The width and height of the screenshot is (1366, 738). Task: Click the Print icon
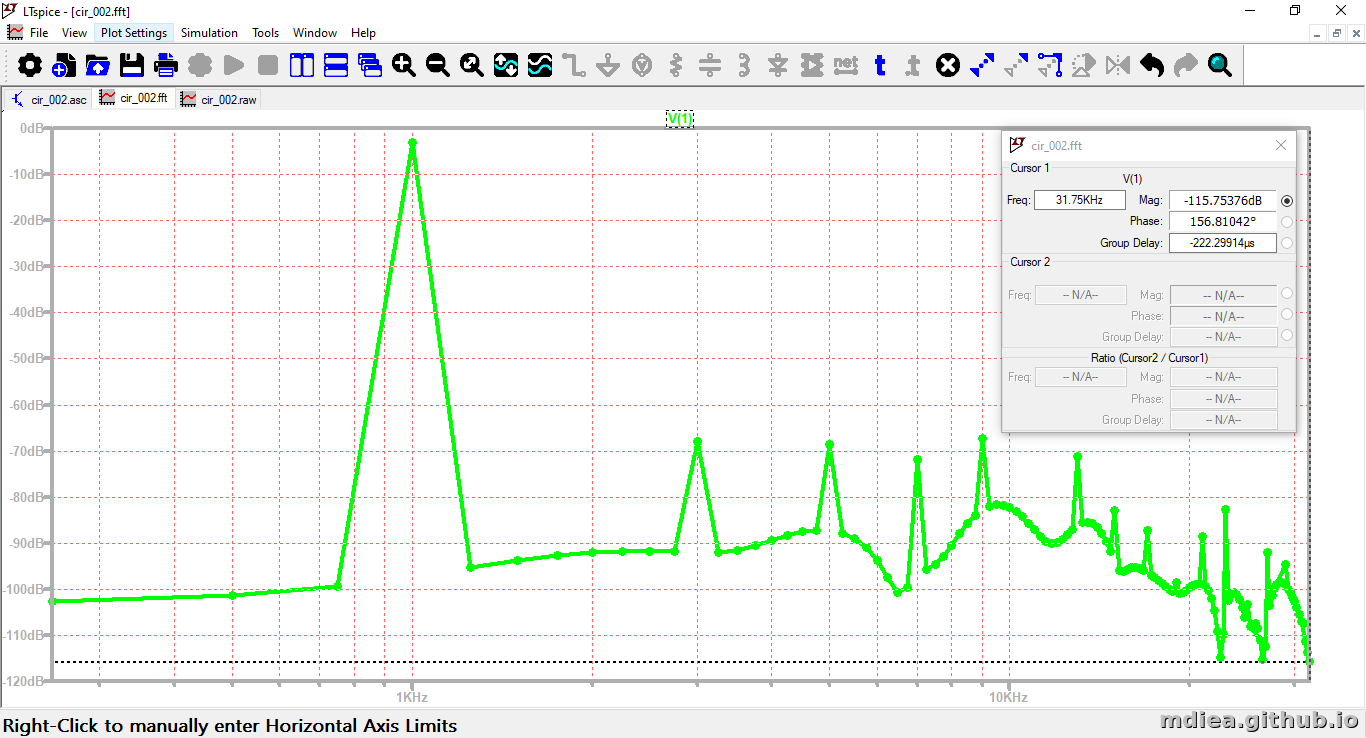click(x=166, y=66)
